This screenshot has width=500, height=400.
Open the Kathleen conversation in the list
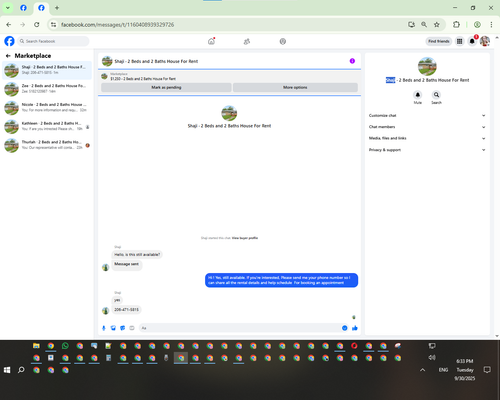coord(47,126)
